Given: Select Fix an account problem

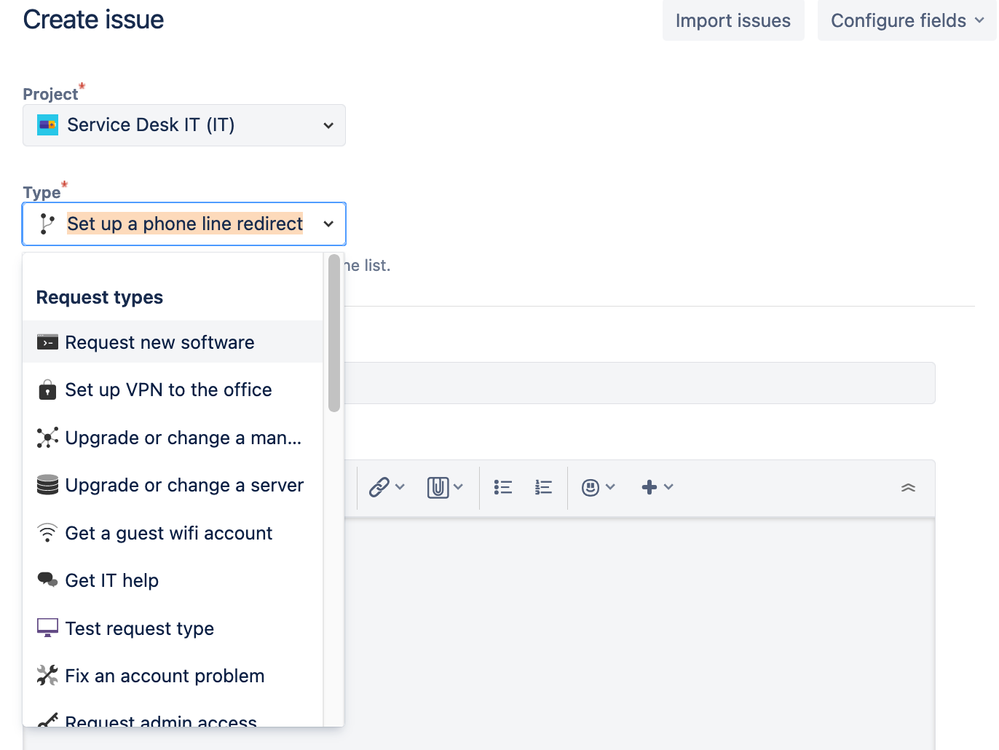Looking at the screenshot, I should pyautogui.click(x=173, y=675).
